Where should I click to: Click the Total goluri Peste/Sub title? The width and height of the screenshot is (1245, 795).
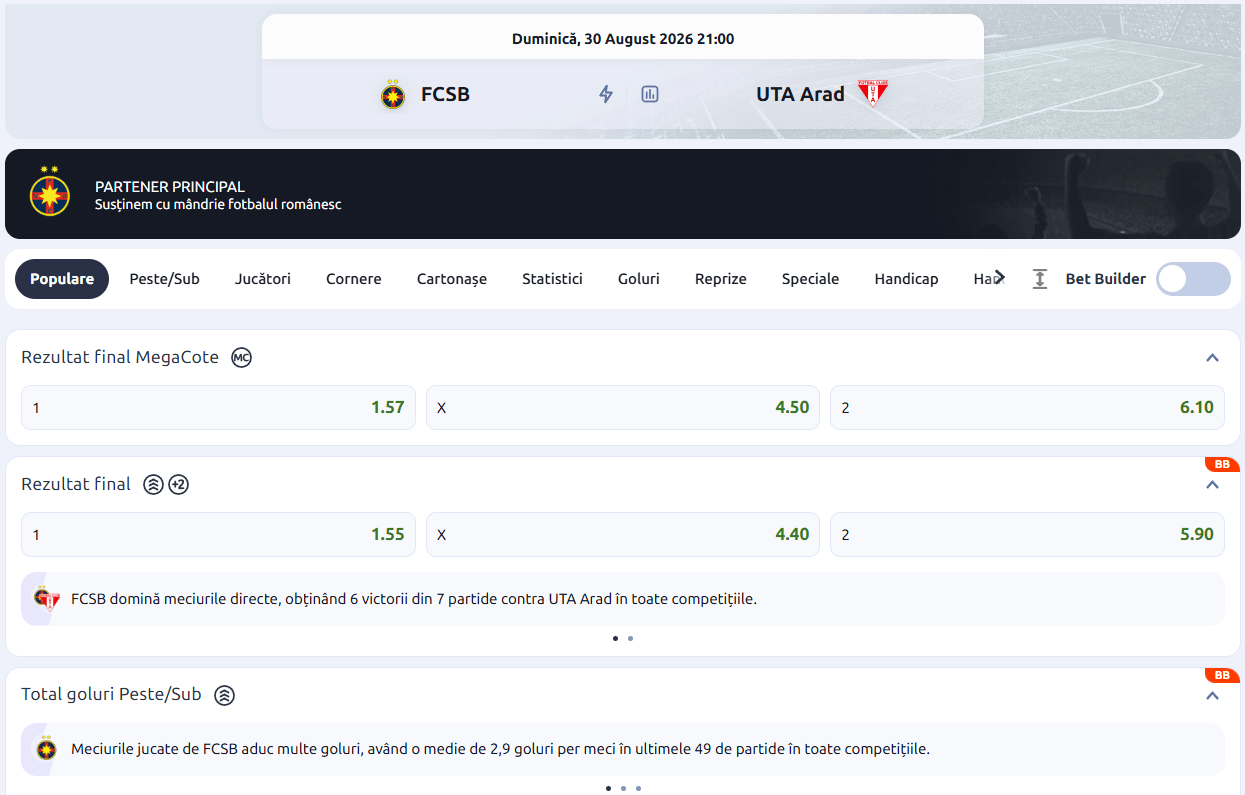(x=111, y=695)
